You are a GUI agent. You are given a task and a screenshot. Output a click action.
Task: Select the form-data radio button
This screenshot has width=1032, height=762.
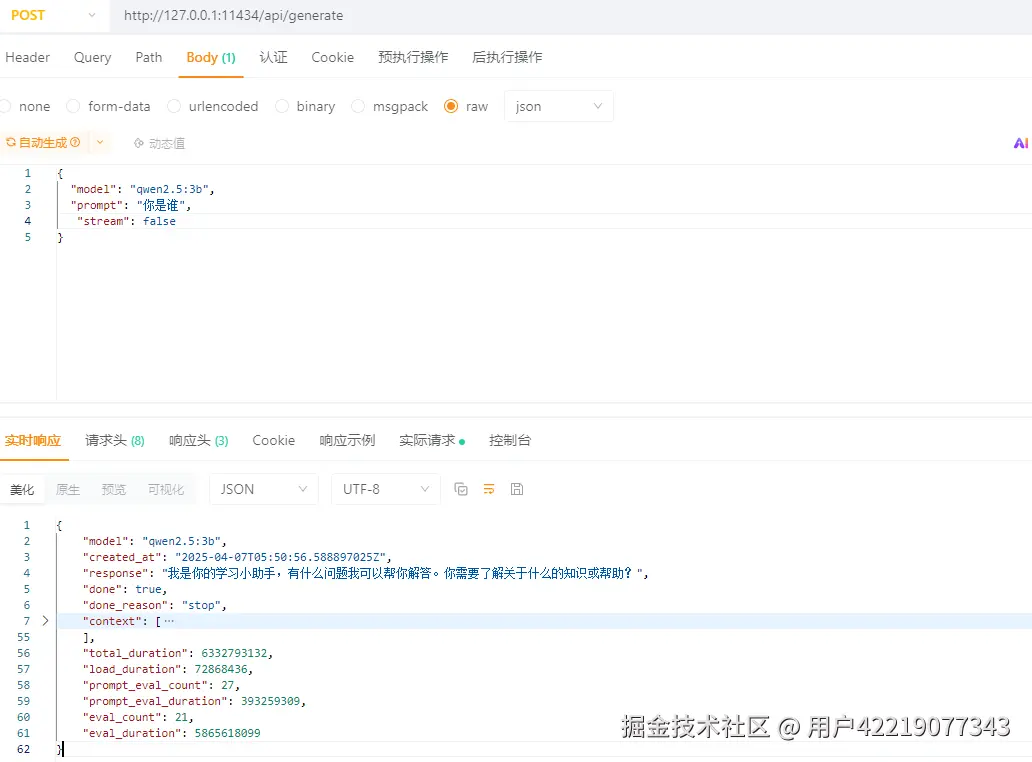pos(73,106)
